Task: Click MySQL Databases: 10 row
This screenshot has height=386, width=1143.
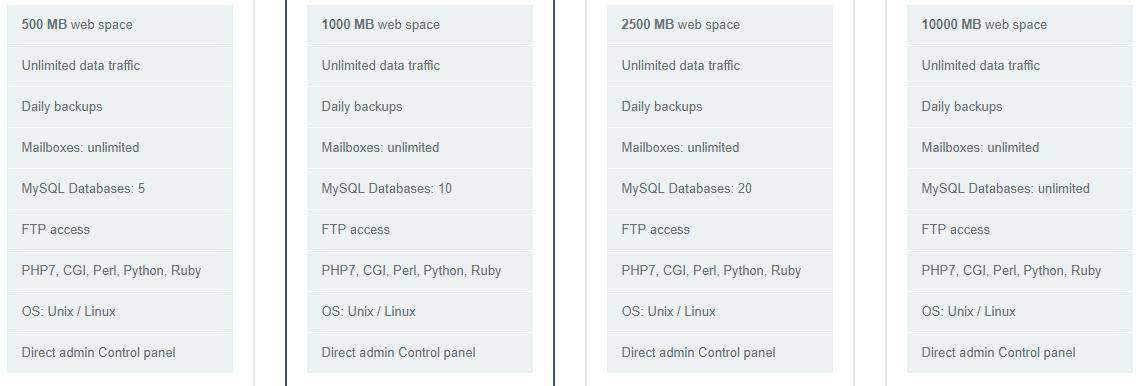Action: click(420, 189)
